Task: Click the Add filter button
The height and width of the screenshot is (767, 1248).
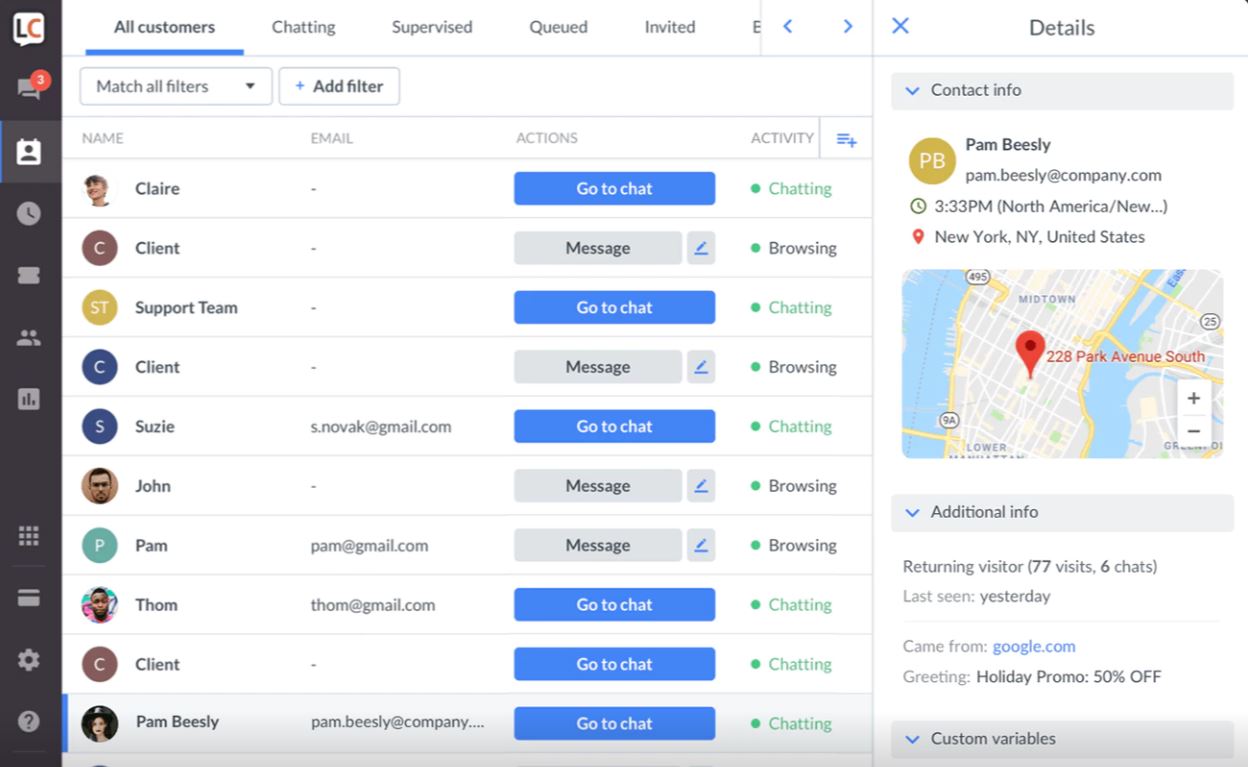Action: [x=339, y=86]
